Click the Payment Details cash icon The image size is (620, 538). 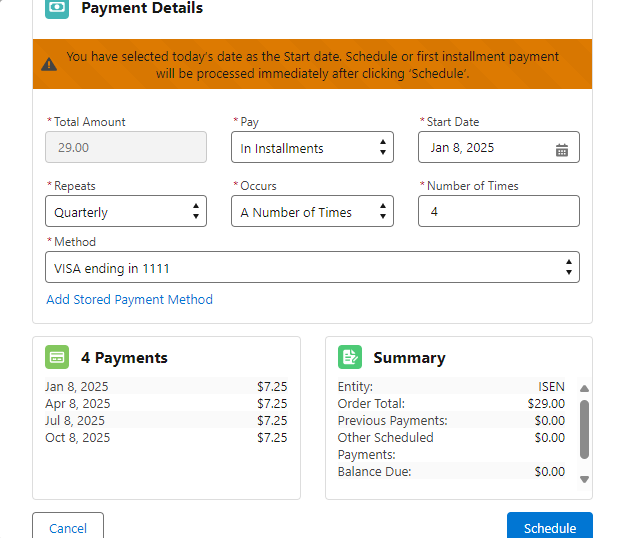click(57, 9)
